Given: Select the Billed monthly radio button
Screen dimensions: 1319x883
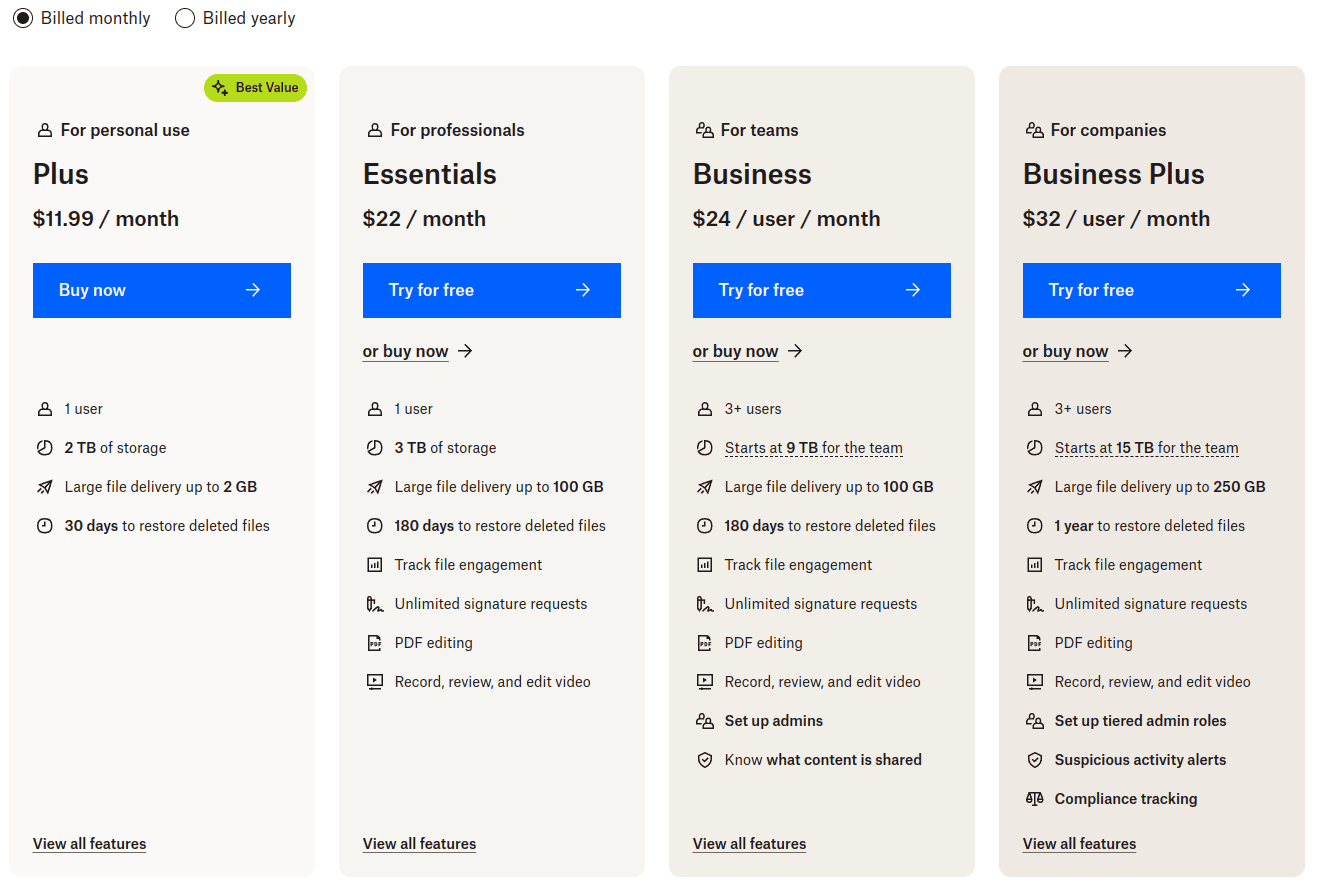Looking at the screenshot, I should point(23,18).
